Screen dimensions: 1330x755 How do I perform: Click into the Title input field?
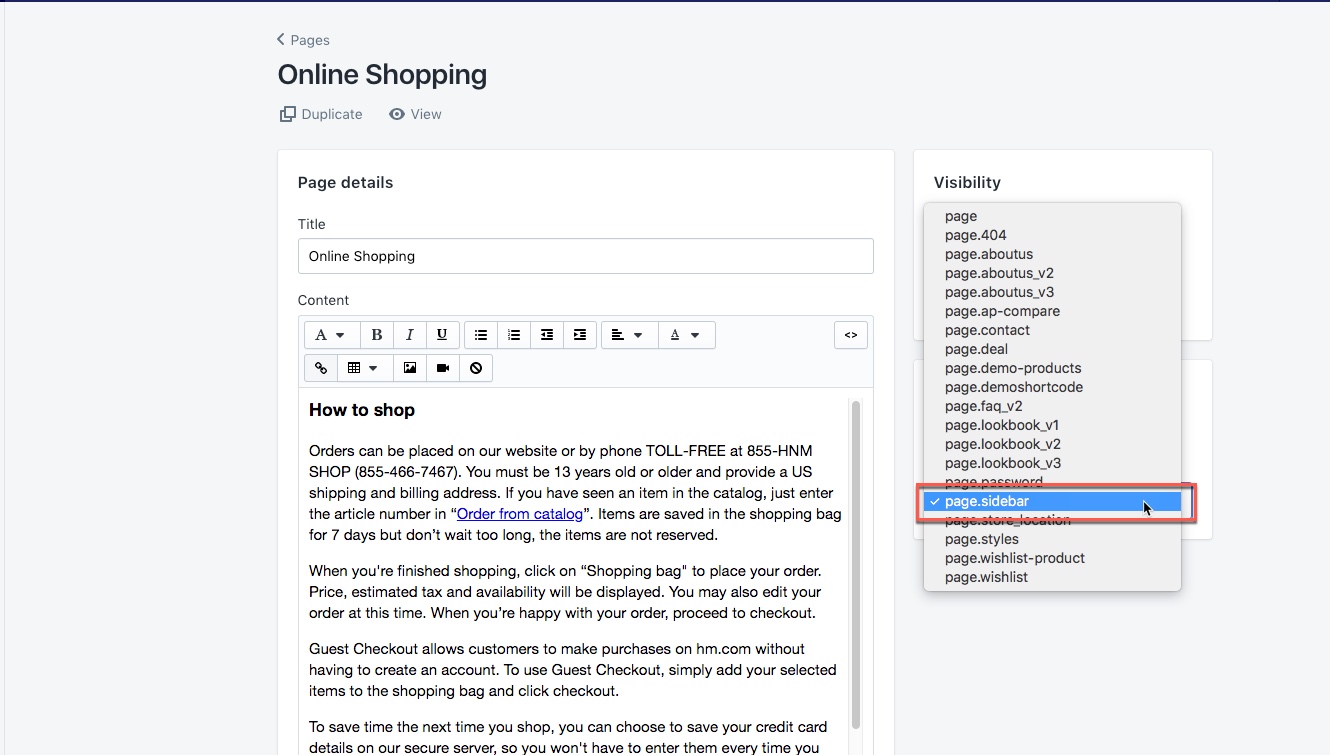coord(586,256)
